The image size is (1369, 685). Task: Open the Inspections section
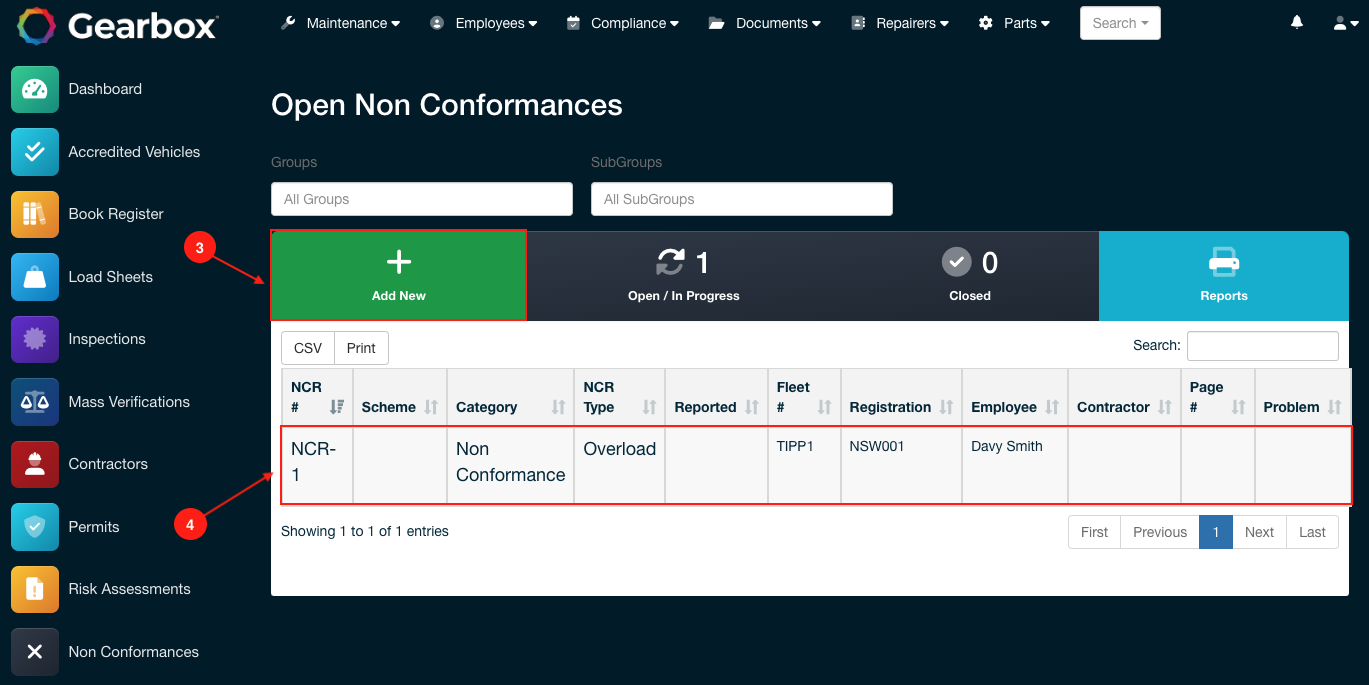click(107, 339)
